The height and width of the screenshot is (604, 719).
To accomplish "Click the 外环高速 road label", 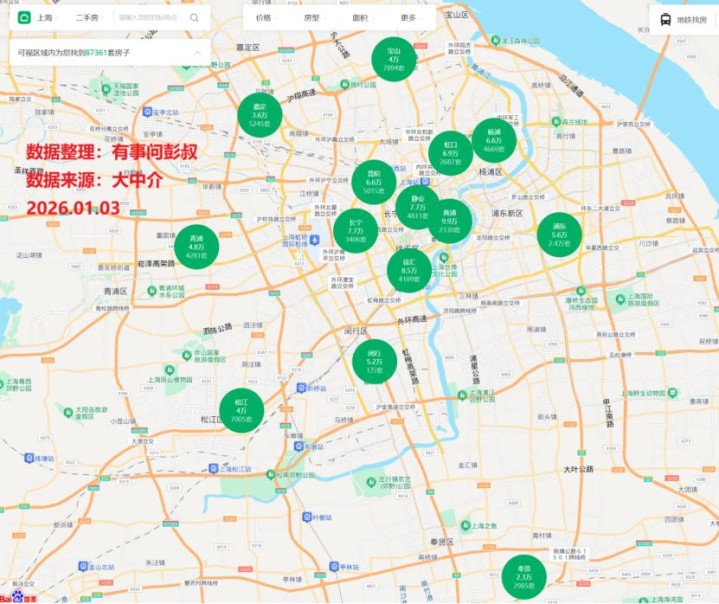I will tap(412, 320).
